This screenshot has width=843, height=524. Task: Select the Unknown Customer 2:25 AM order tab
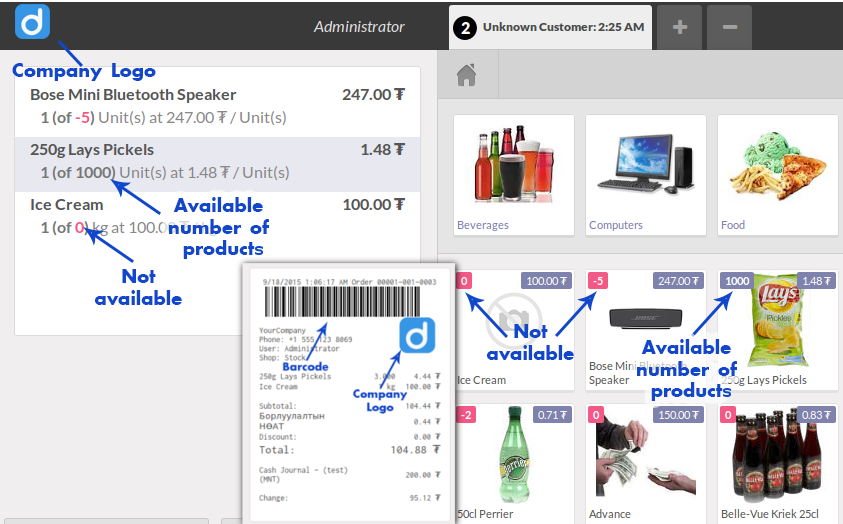pos(551,27)
